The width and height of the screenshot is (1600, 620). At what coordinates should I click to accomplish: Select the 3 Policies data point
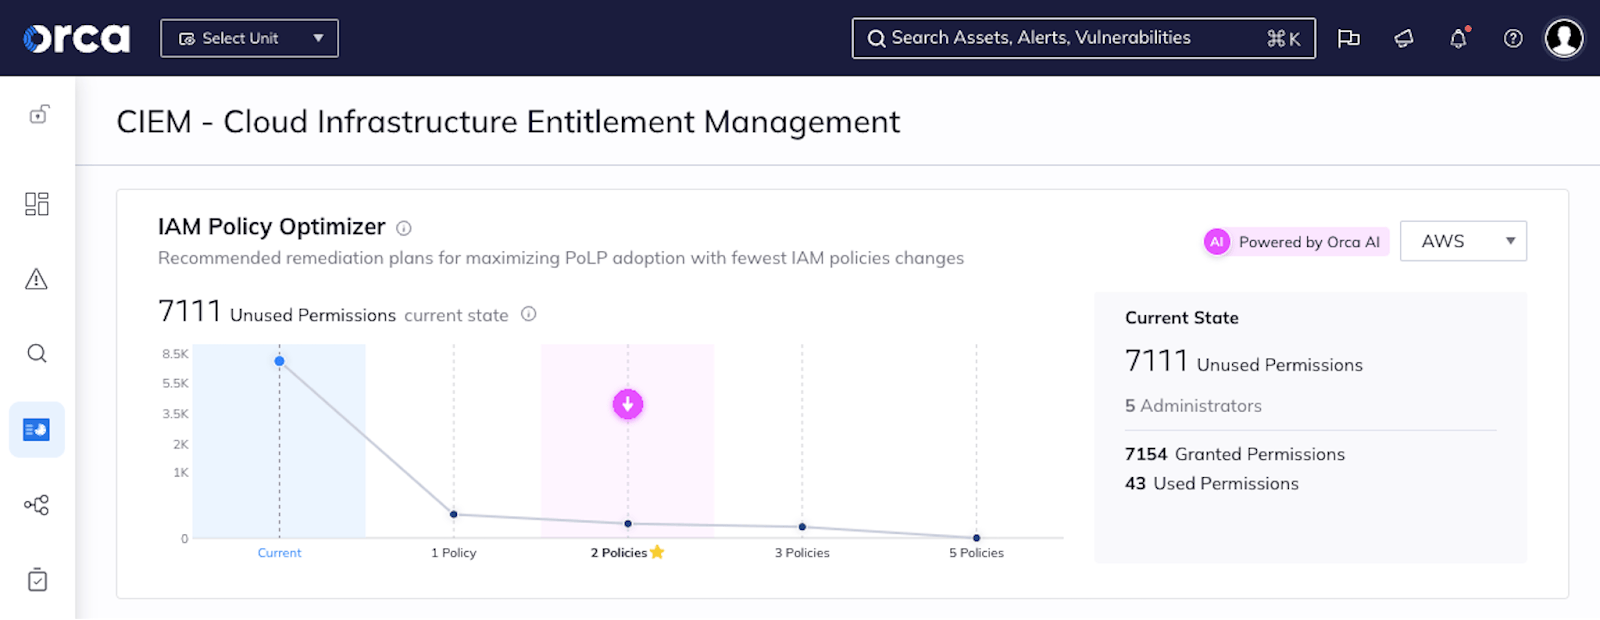coord(802,526)
